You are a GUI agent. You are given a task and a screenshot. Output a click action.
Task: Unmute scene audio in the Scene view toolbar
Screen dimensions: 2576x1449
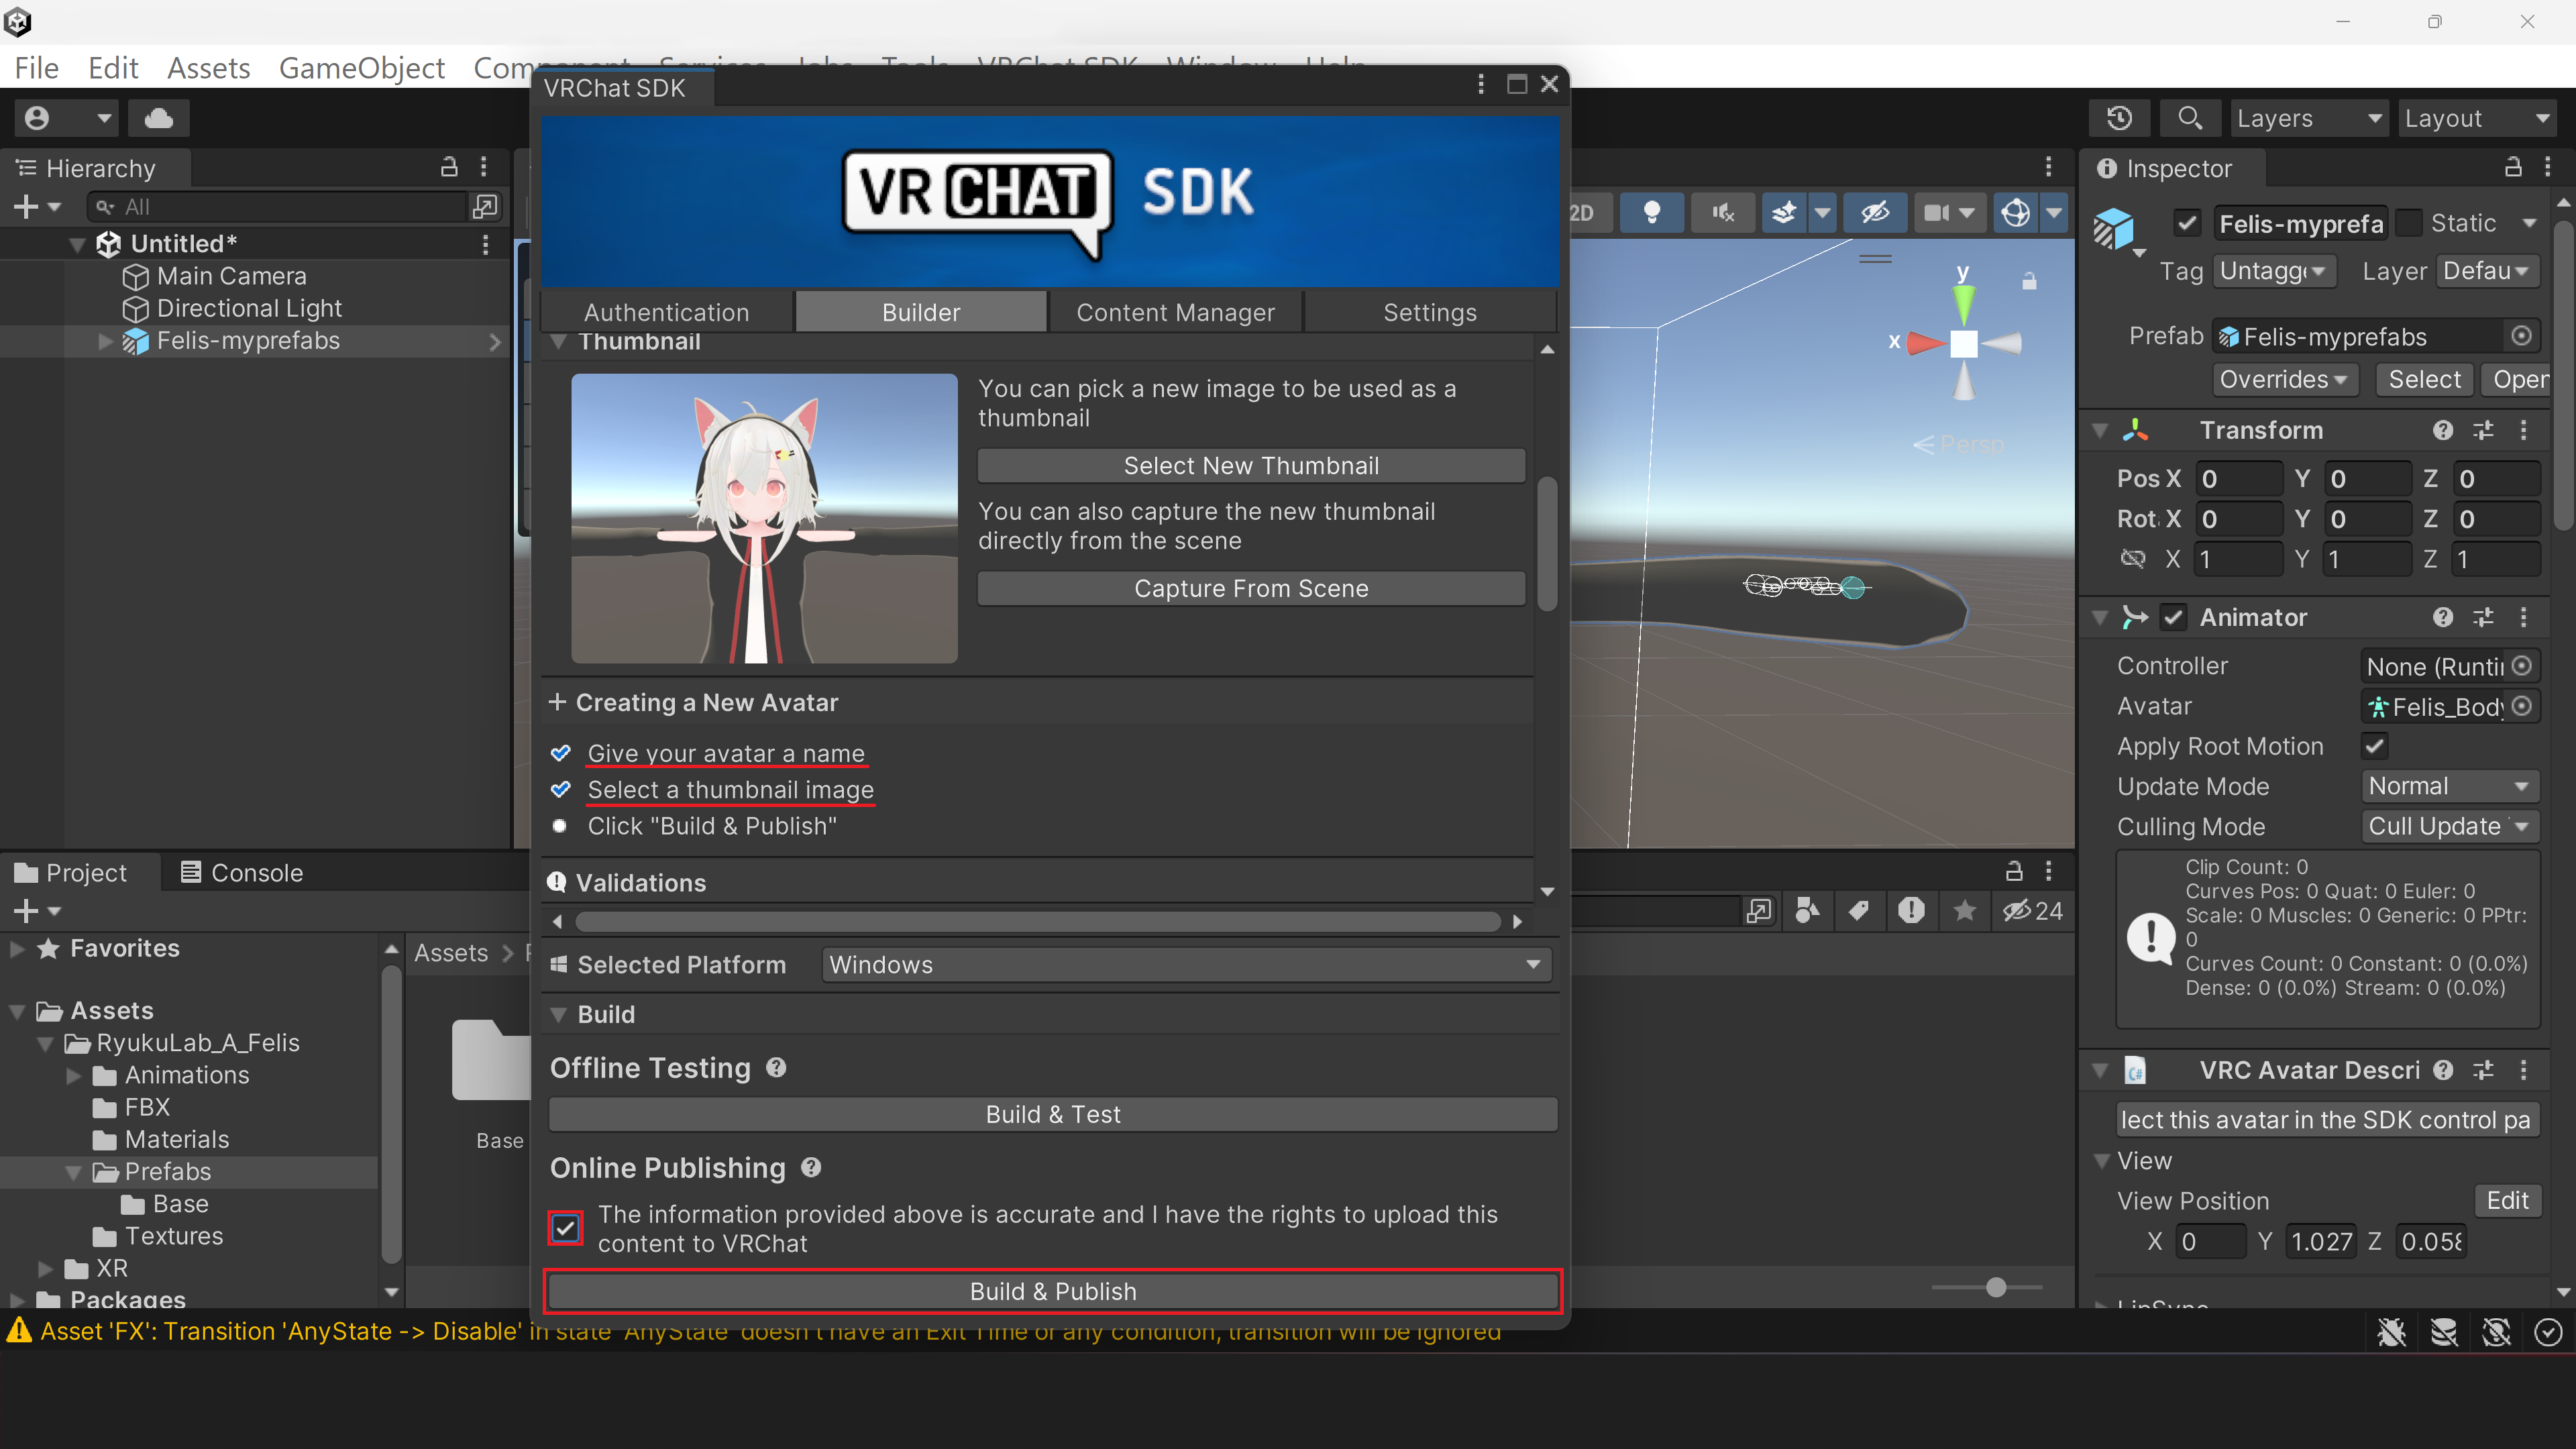[x=1722, y=212]
